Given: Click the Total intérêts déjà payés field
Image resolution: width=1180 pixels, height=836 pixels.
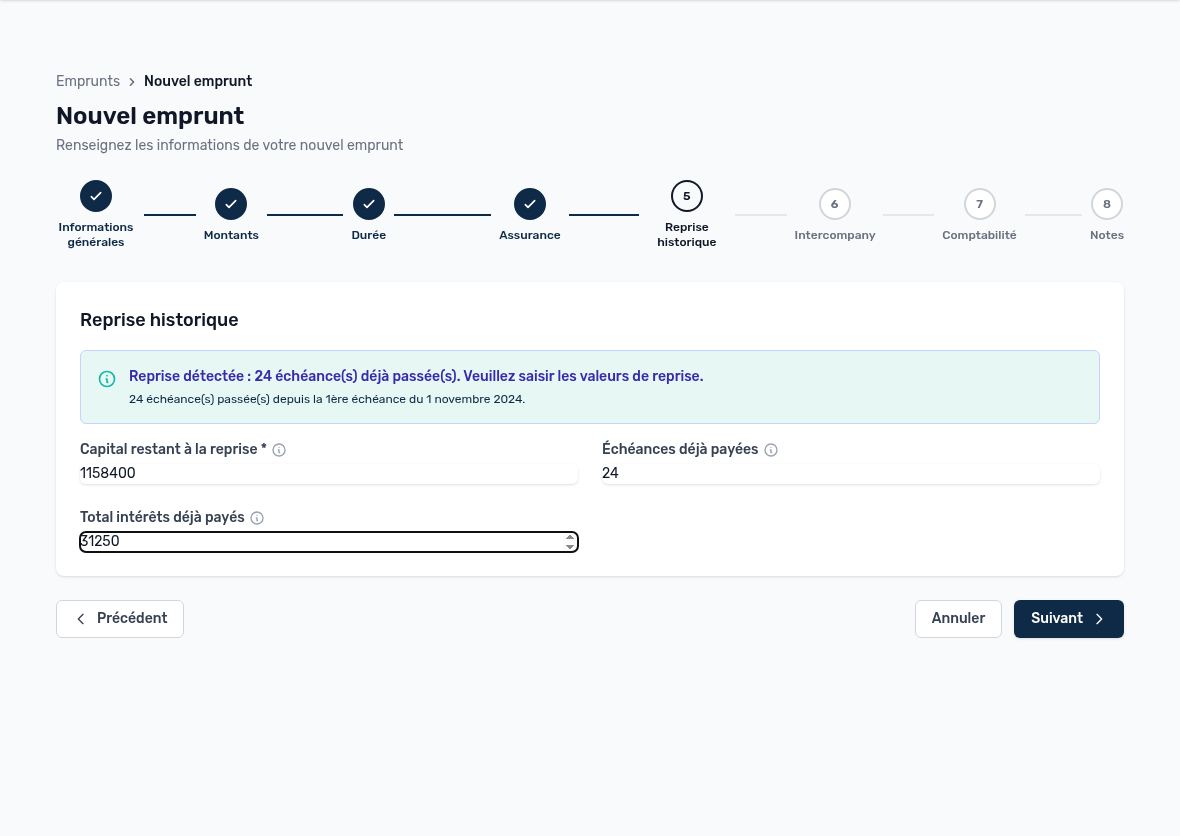Looking at the screenshot, I should 329,542.
